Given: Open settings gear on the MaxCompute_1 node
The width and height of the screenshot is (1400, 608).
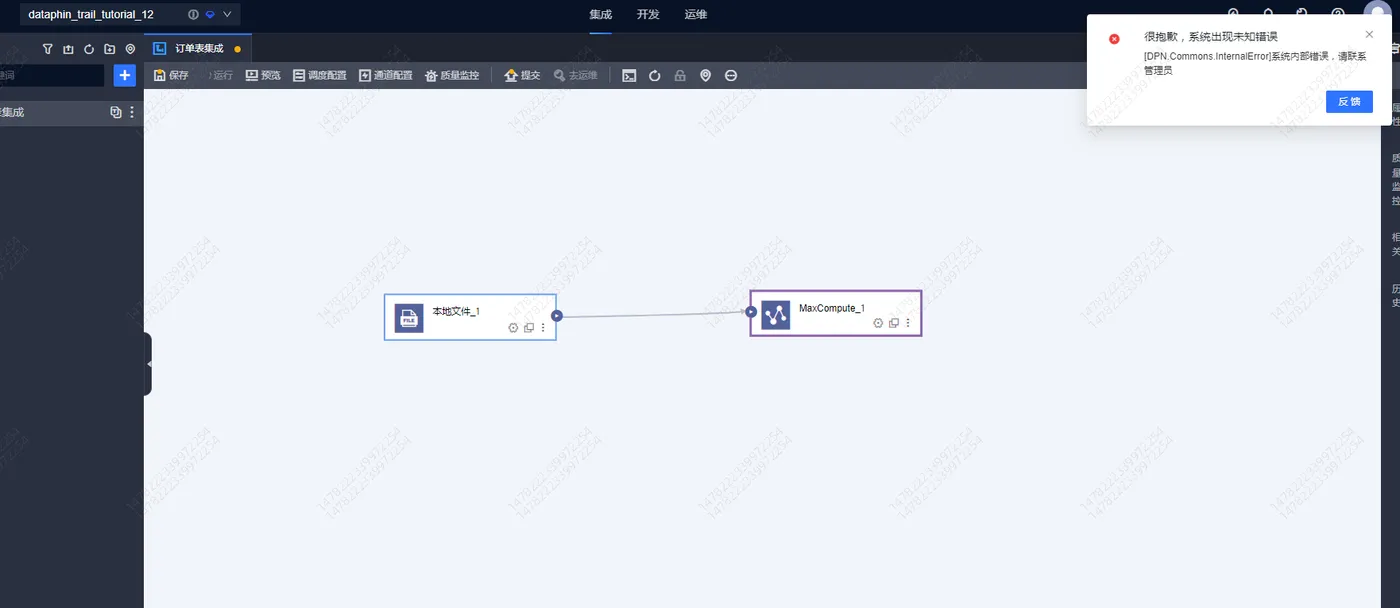Looking at the screenshot, I should tap(878, 323).
